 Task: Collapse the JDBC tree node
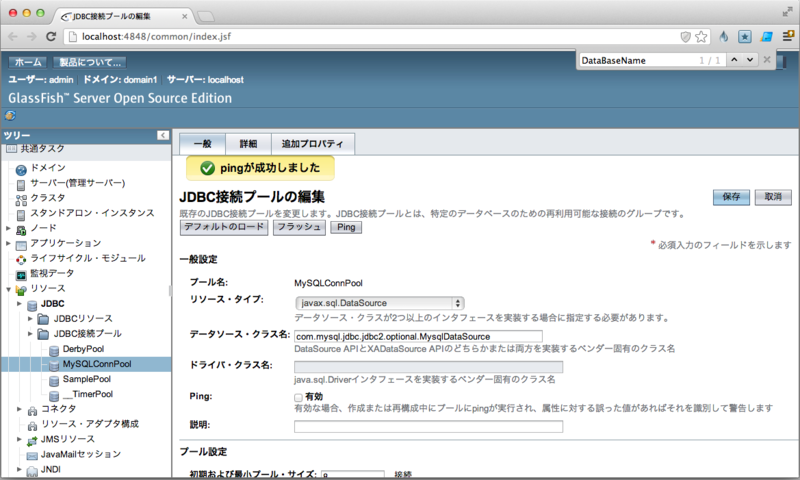tap(20, 303)
